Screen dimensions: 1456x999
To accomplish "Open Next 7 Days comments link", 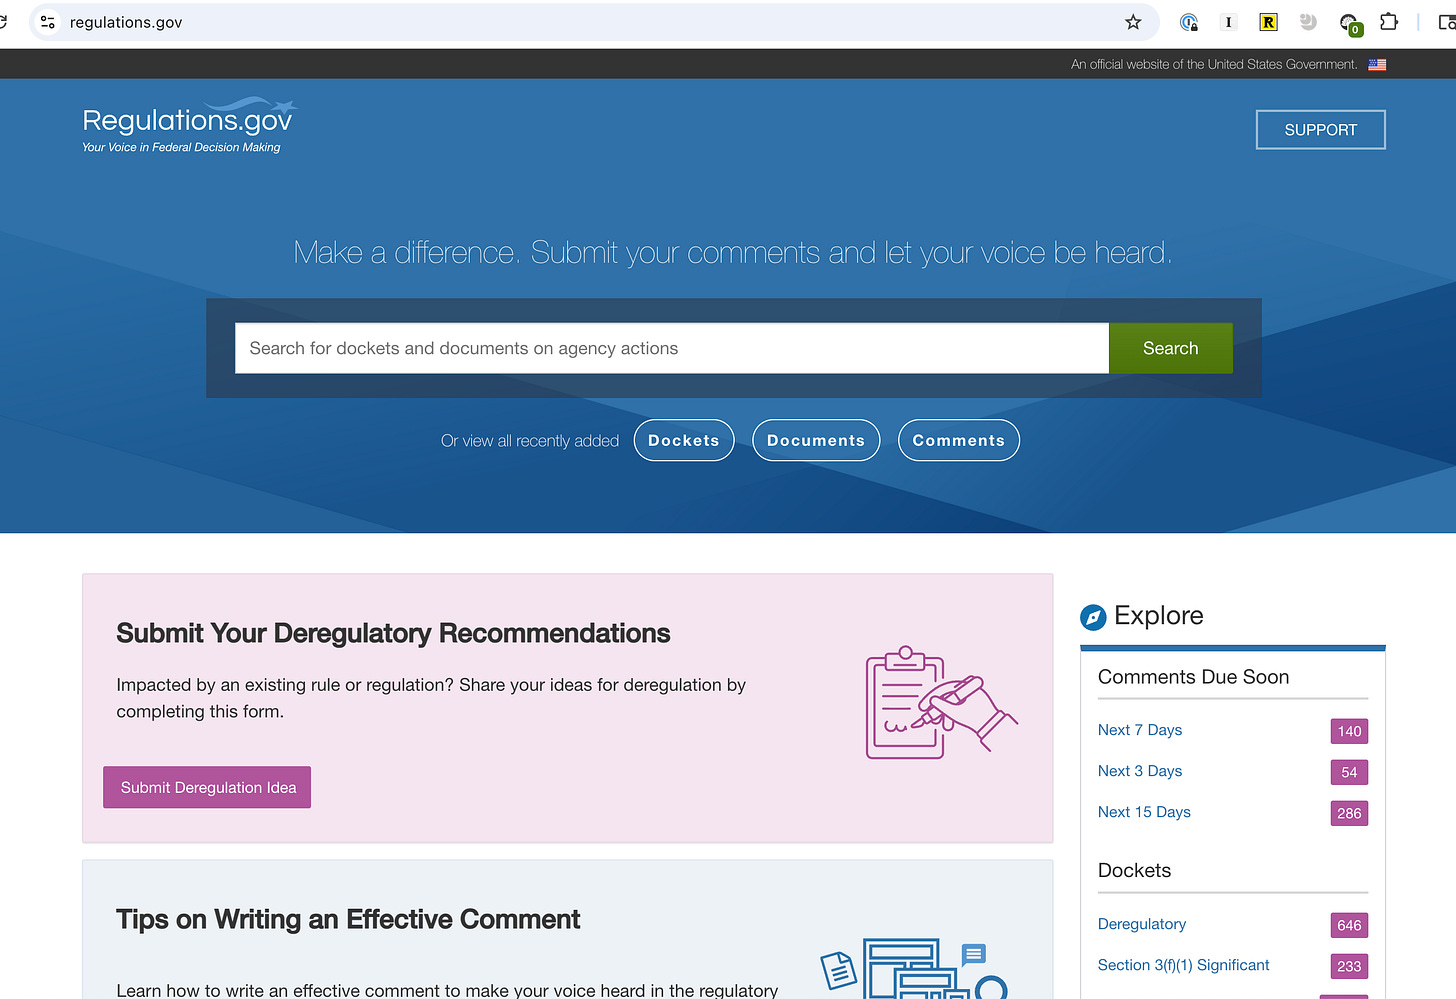I will click(x=1140, y=730).
